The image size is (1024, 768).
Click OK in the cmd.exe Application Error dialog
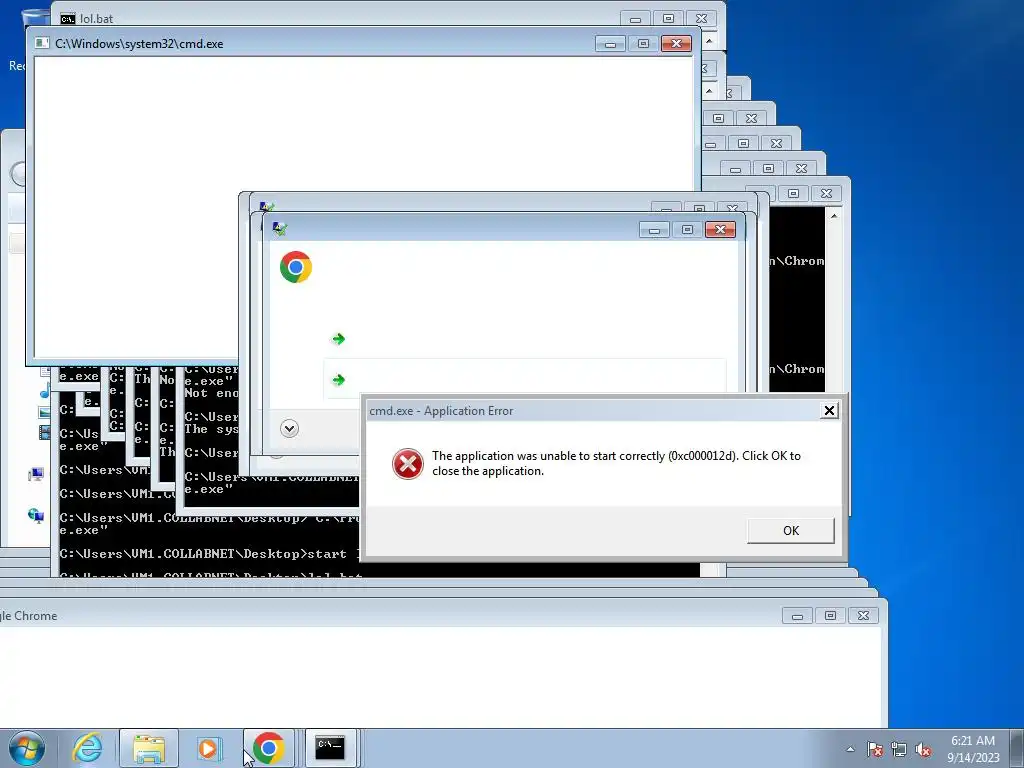(x=790, y=530)
